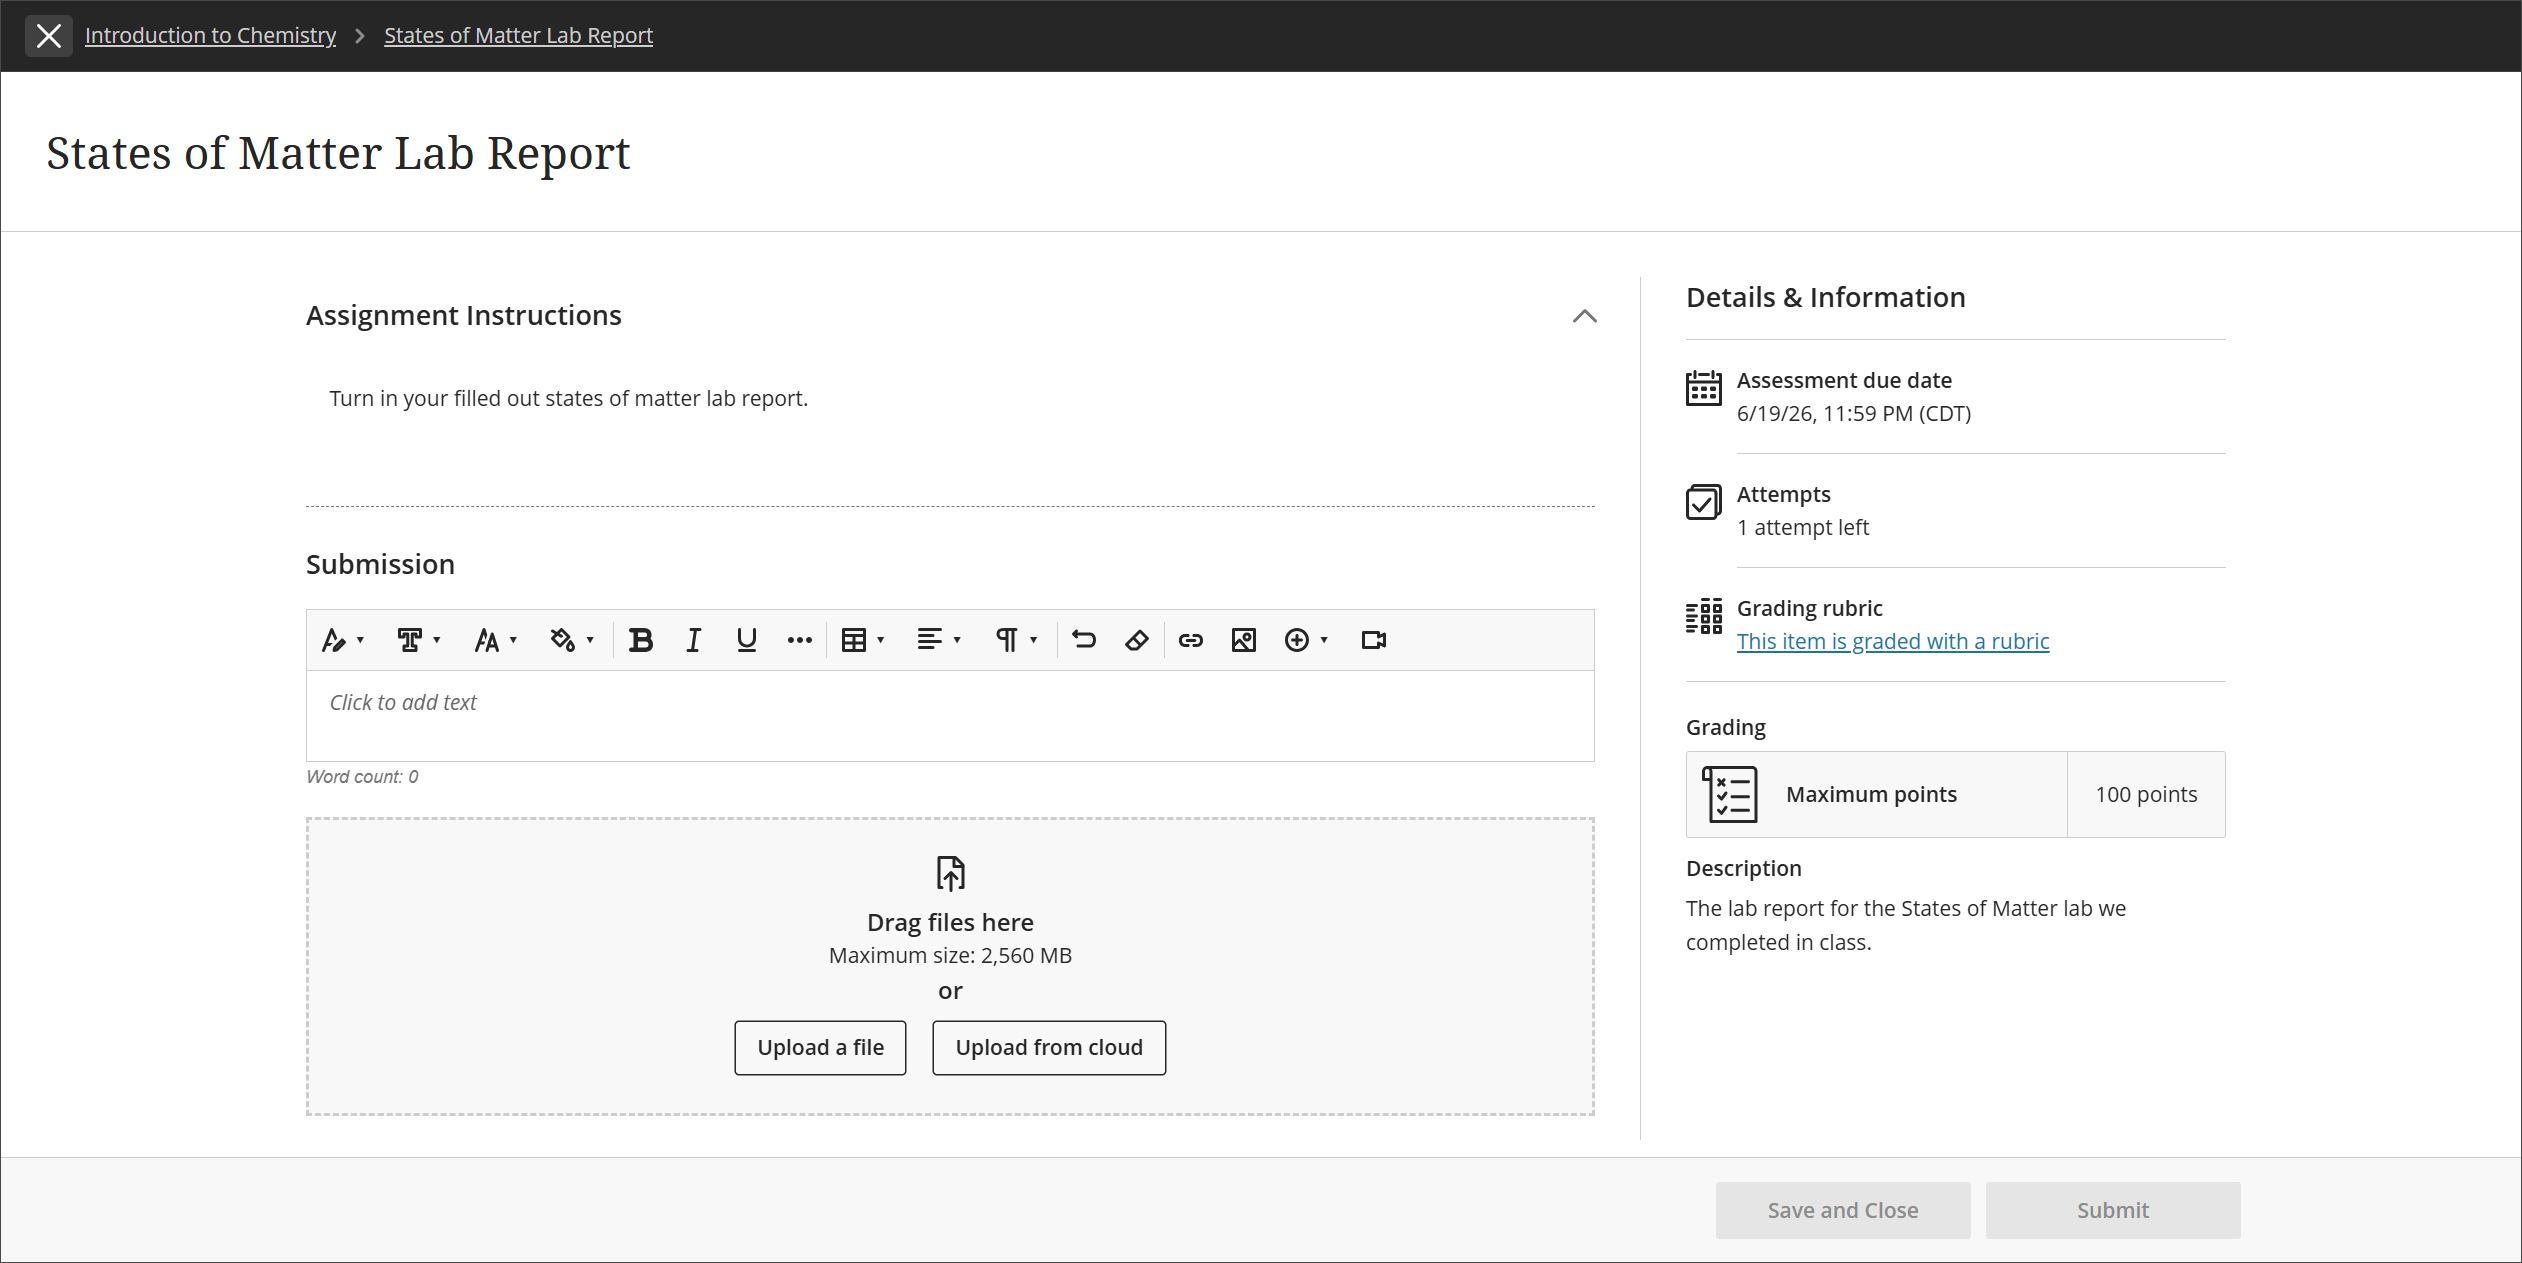Select the '100 points' value
Image resolution: width=2522 pixels, height=1263 pixels.
[x=2146, y=794]
